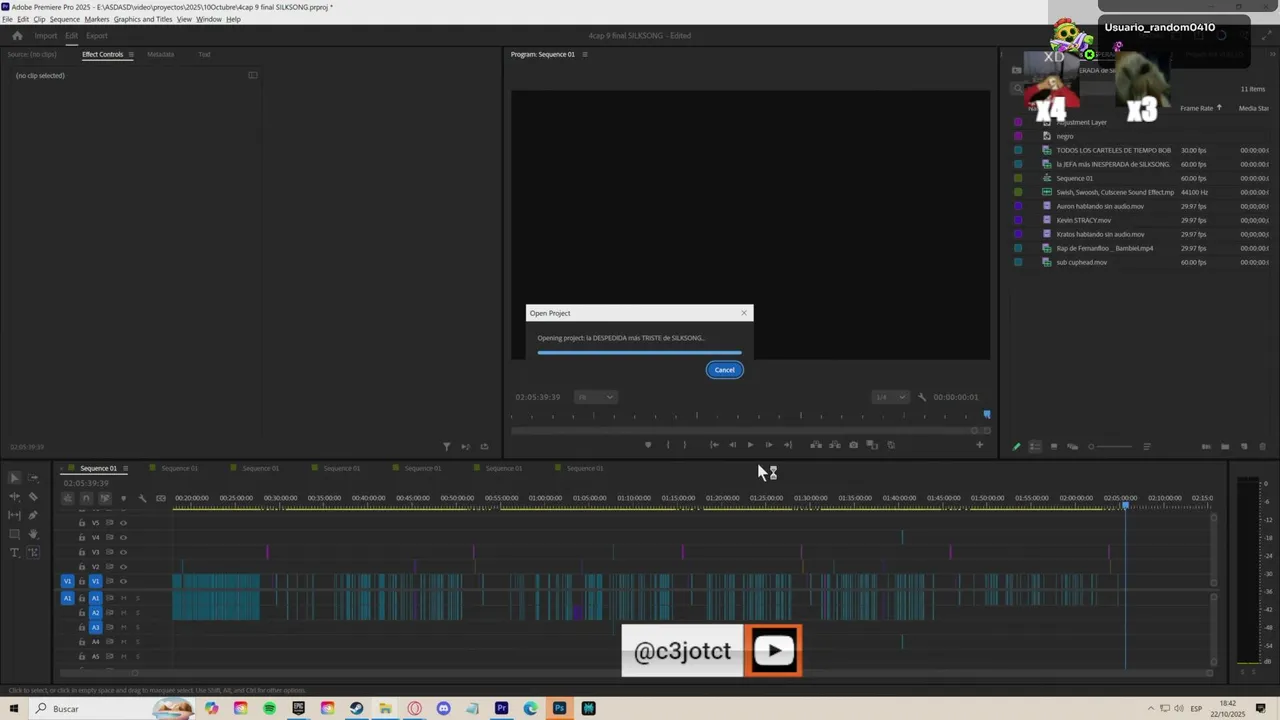Cancel opening the project
Viewport: 1280px width, 720px height.
725,370
